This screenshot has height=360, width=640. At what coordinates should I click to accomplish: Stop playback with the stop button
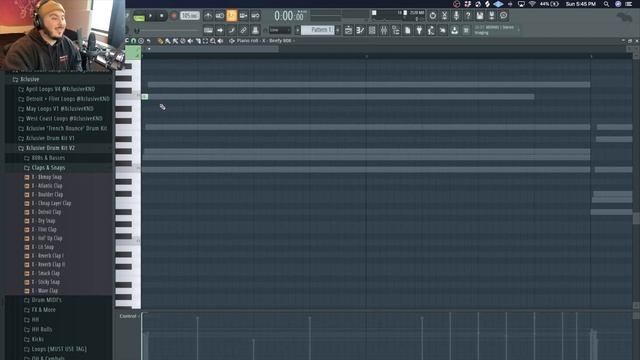point(162,16)
